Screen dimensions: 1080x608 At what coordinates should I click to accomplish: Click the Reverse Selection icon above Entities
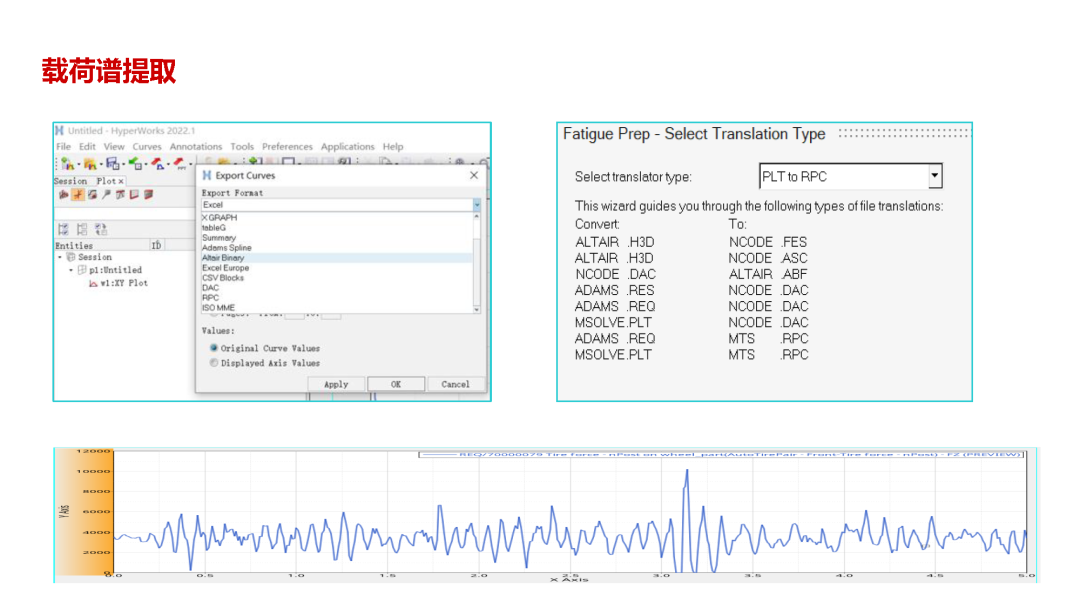(101, 229)
